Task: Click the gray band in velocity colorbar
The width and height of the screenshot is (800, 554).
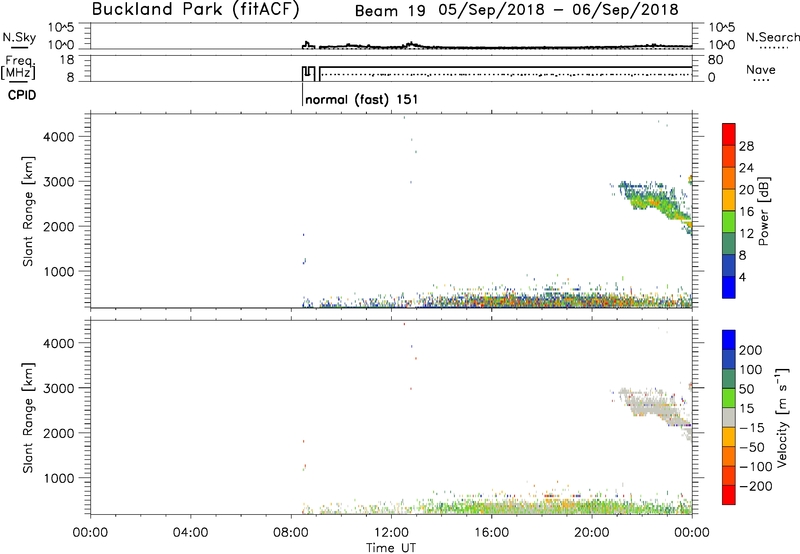Action: [x=729, y=417]
